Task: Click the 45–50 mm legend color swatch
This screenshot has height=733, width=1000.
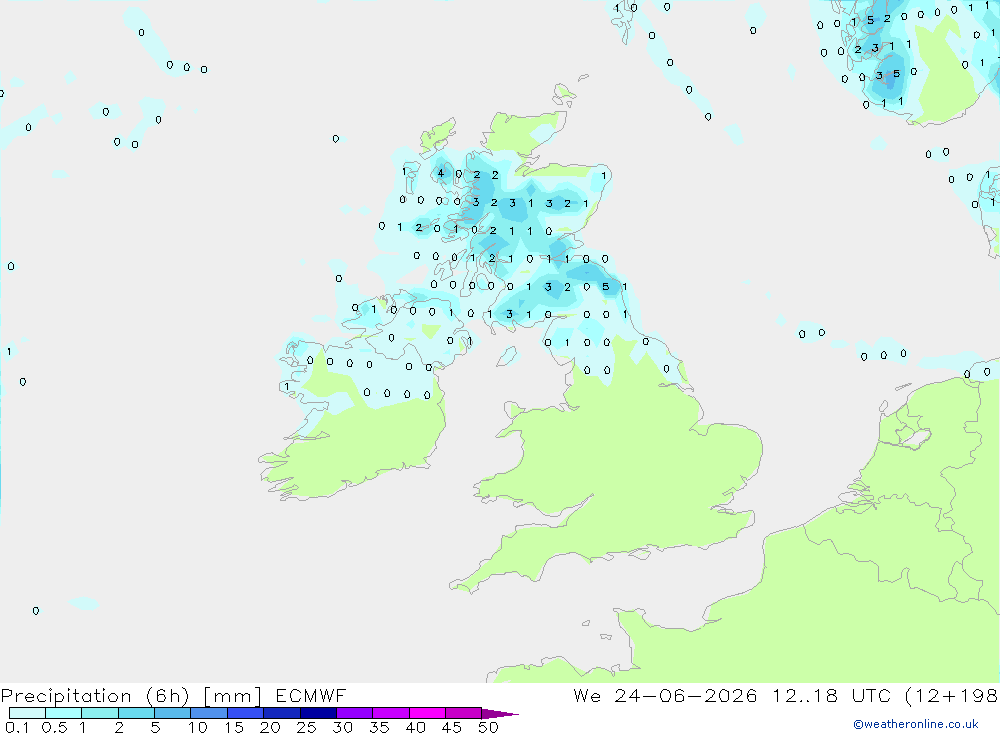Action: 463,713
